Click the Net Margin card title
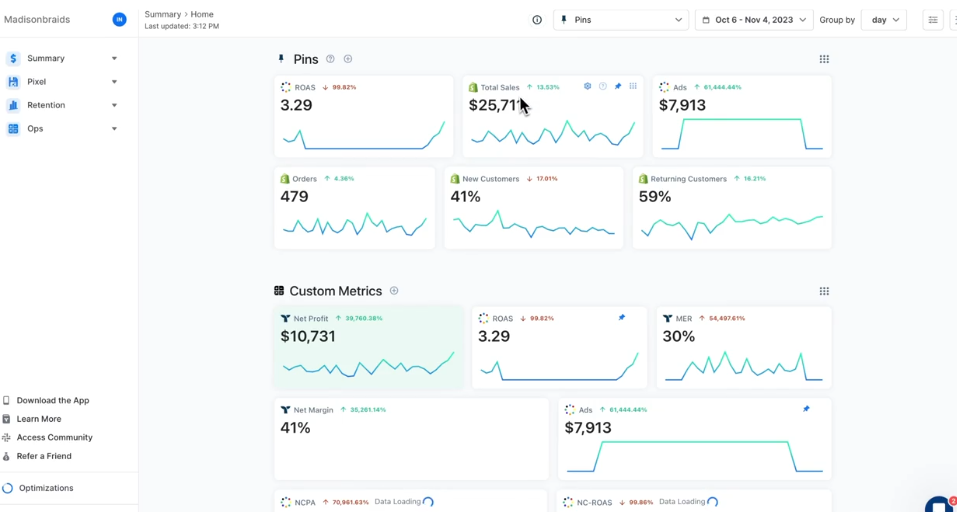 point(313,410)
